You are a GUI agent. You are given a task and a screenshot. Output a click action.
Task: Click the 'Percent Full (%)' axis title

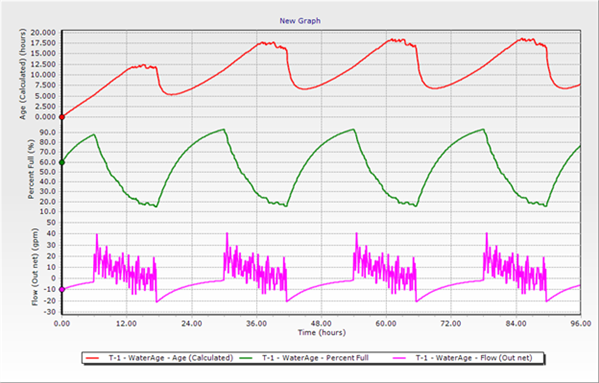pos(31,169)
